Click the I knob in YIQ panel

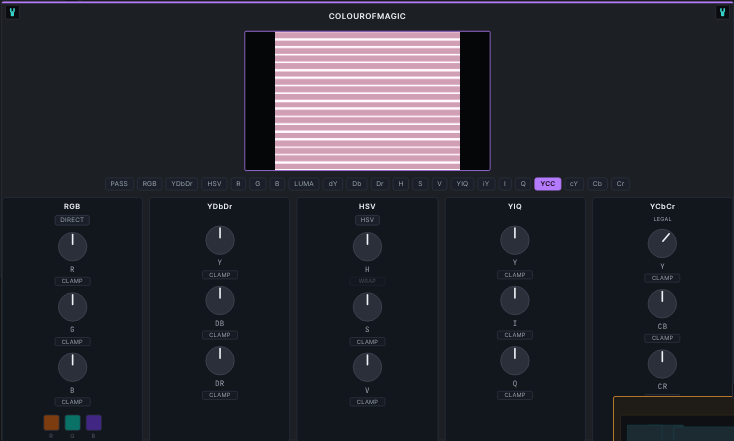click(x=514, y=301)
